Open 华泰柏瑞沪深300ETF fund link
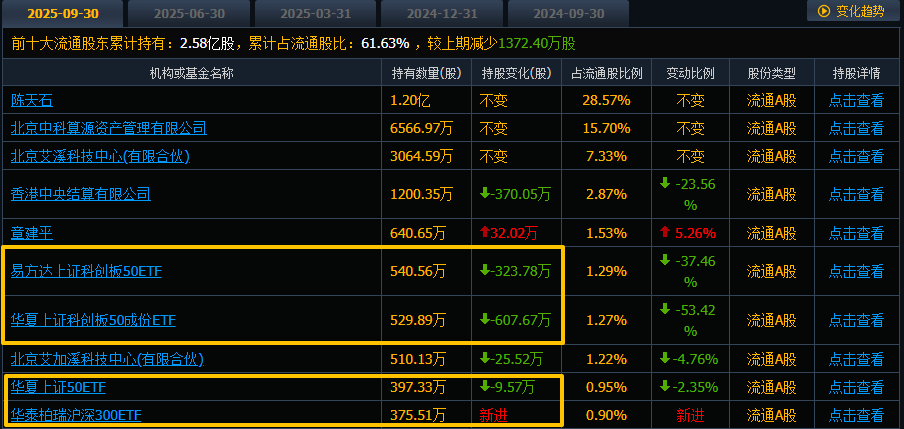Screen dimensions: 904x429 click(76, 414)
